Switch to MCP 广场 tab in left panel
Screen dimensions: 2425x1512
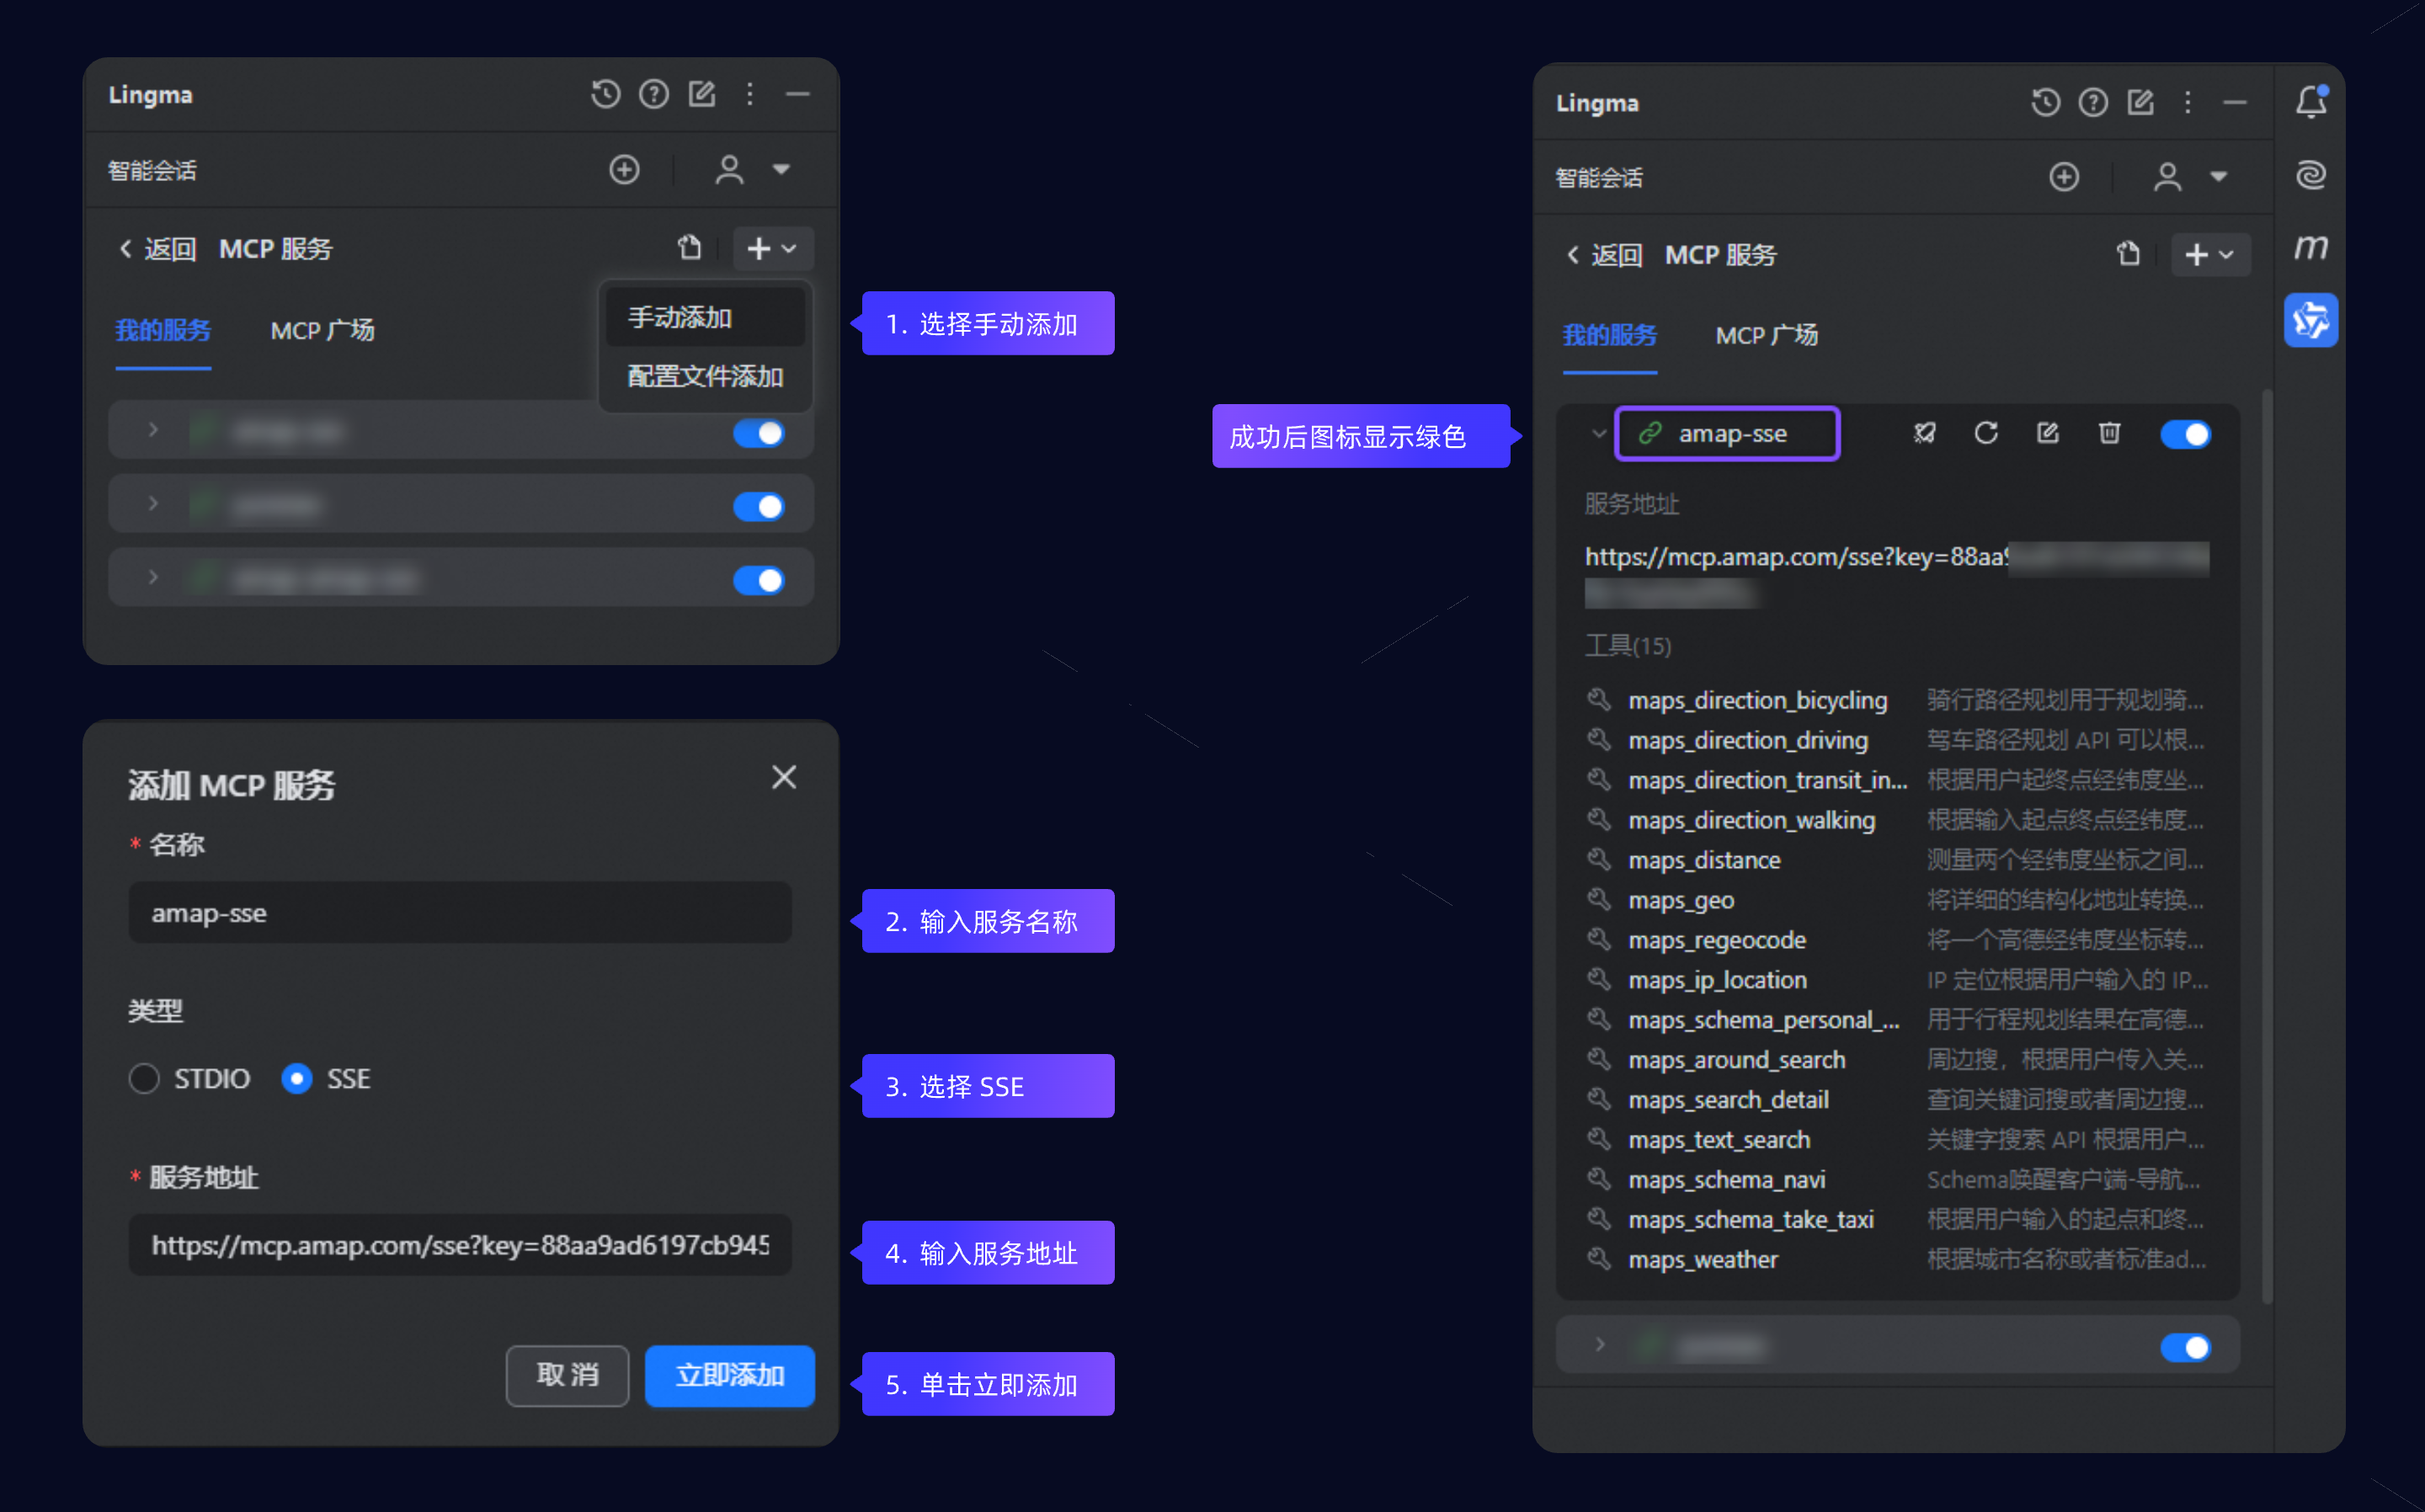tap(322, 330)
